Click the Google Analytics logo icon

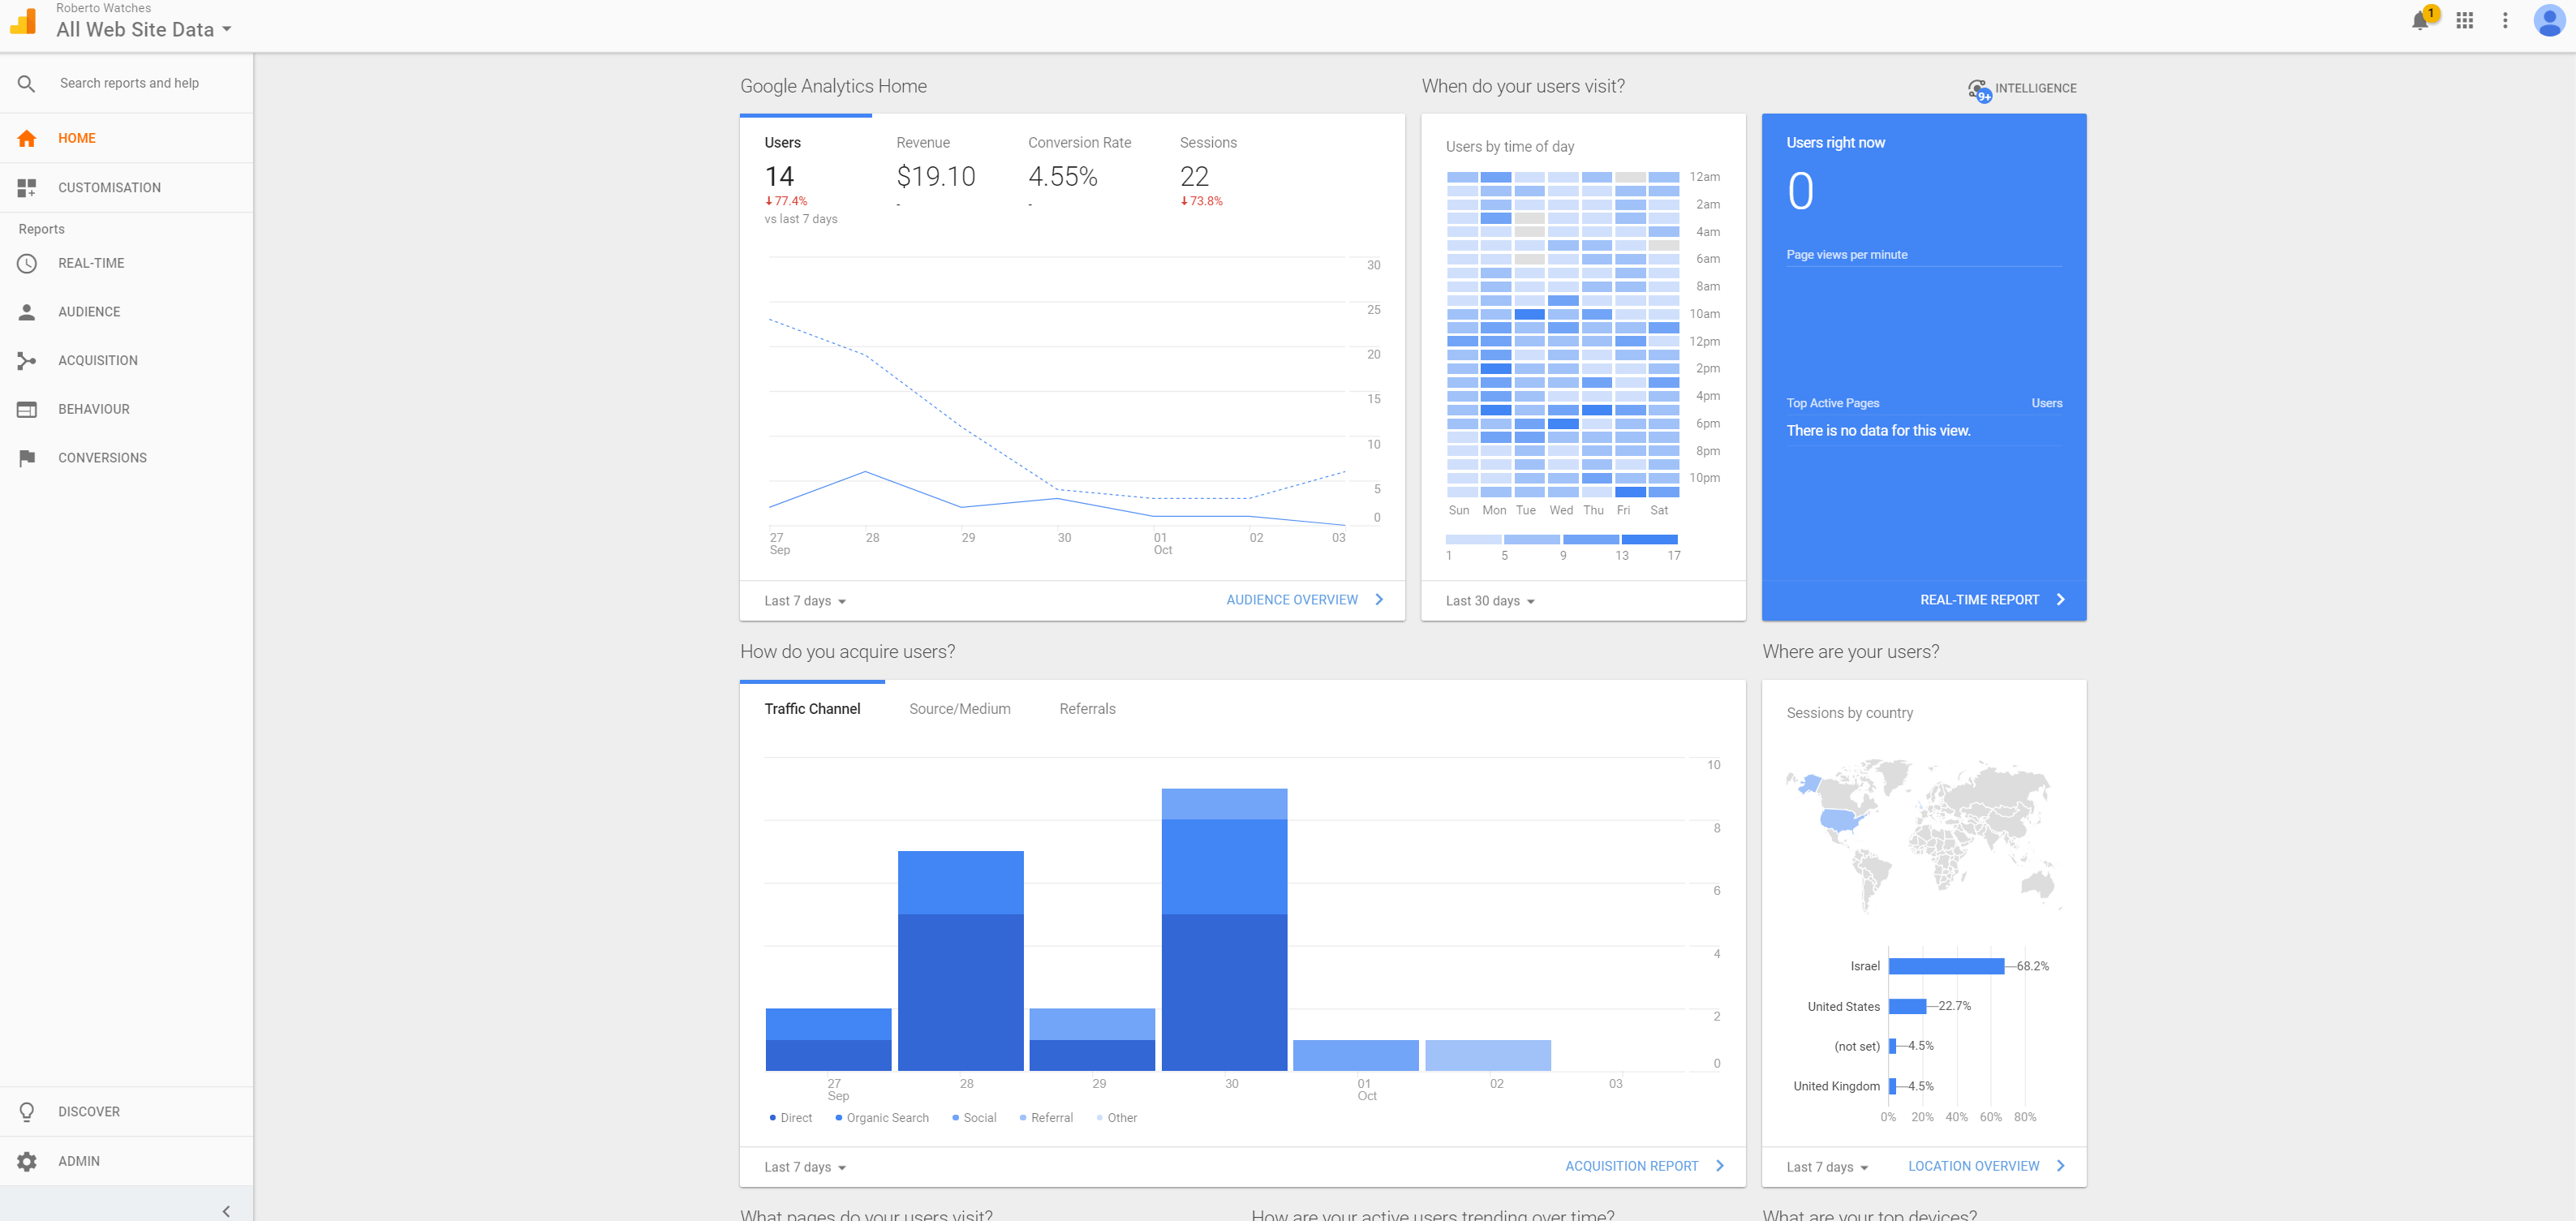[x=23, y=22]
